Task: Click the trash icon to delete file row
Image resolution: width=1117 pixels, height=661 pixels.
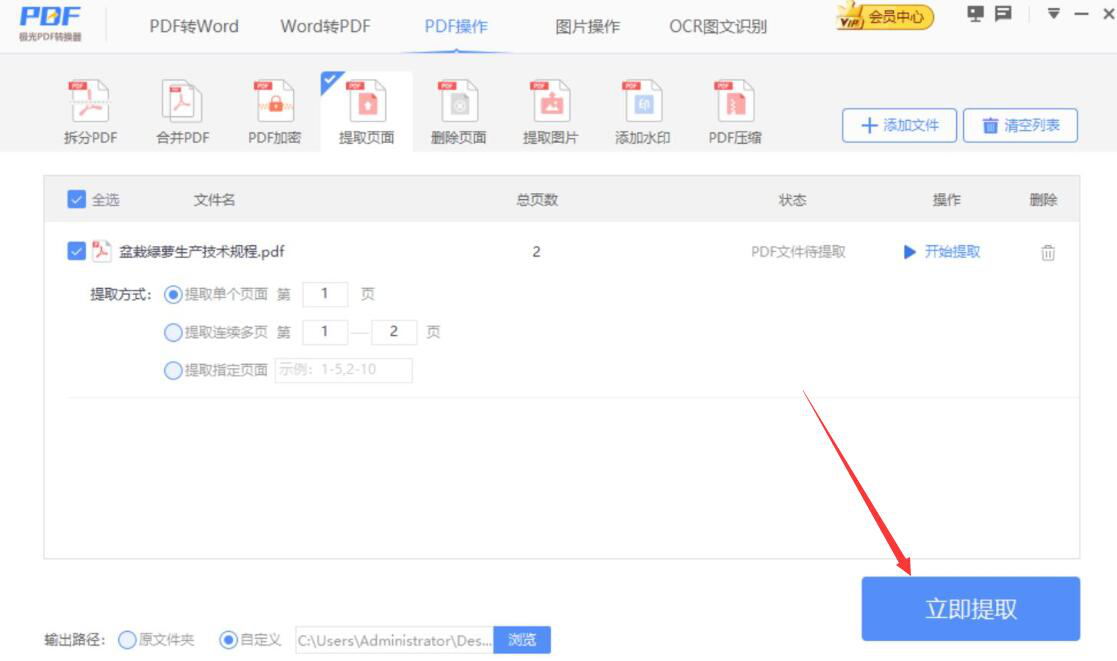Action: tap(1047, 253)
